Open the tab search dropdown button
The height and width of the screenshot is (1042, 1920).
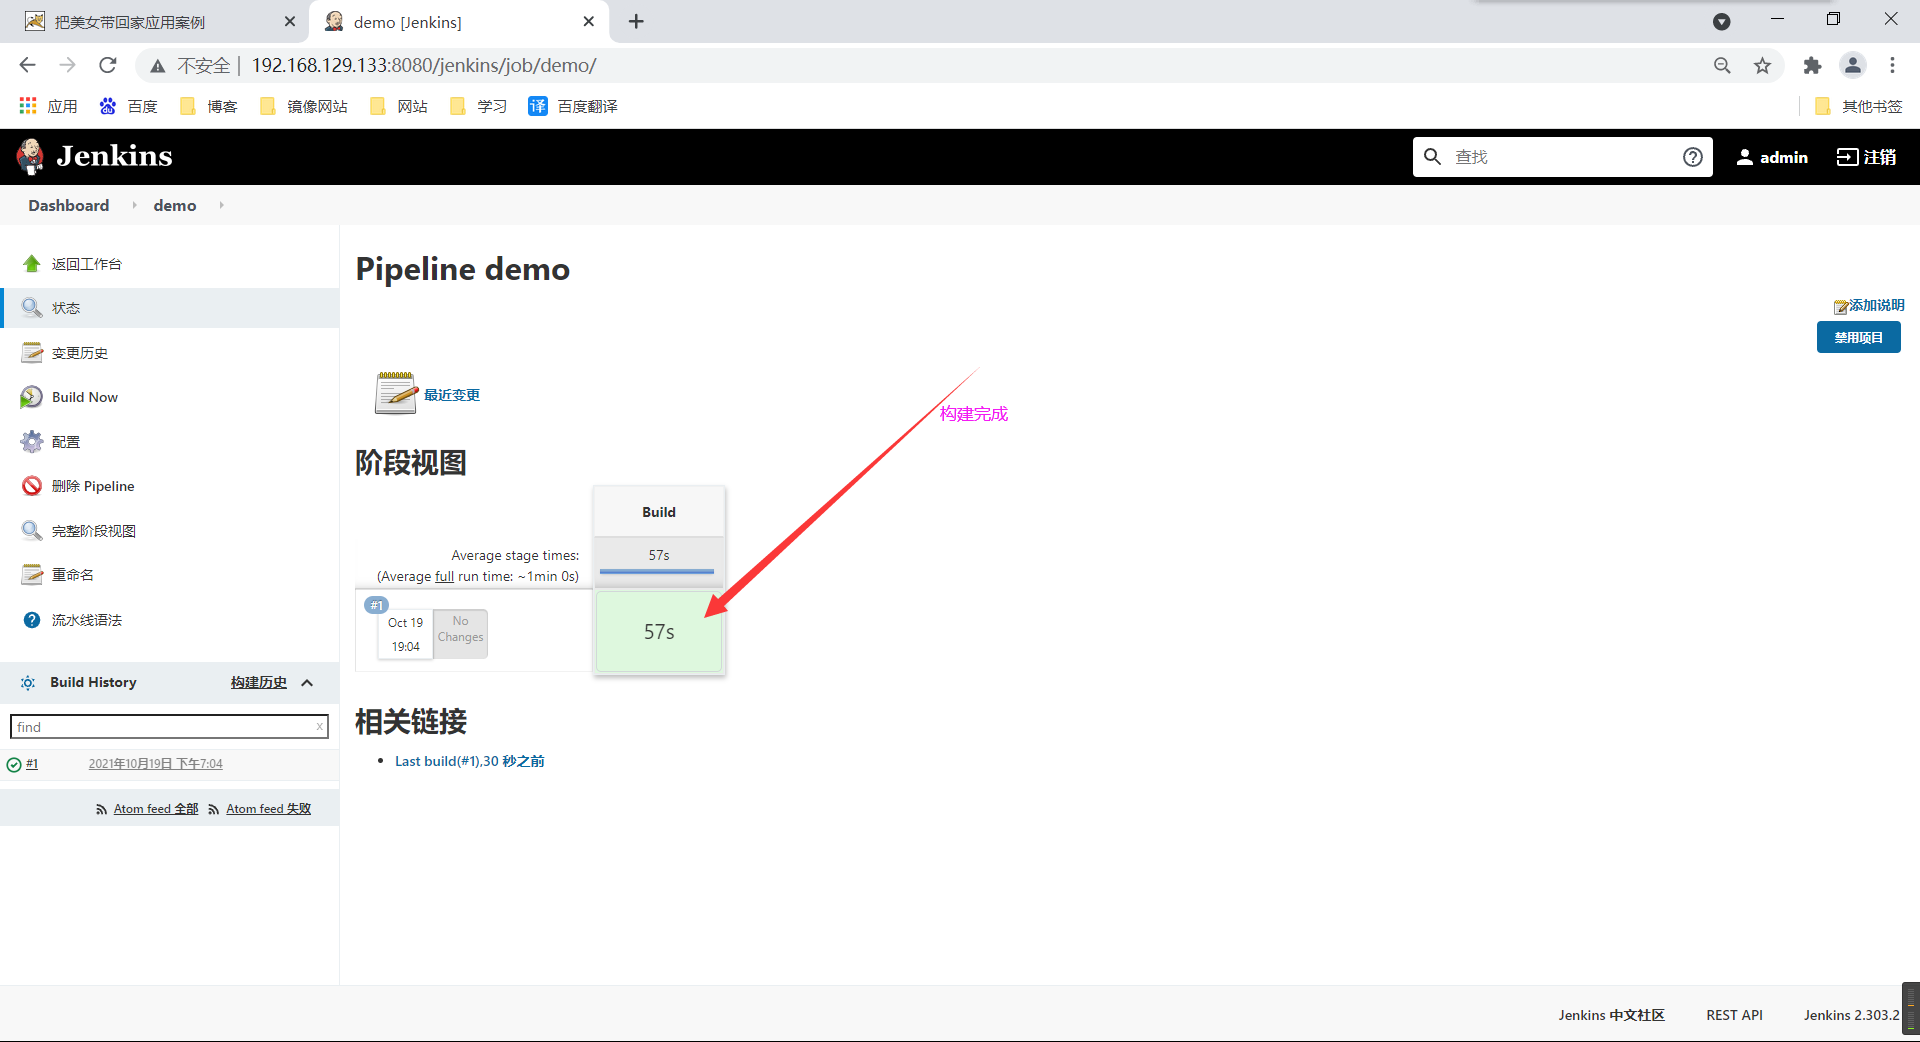tap(1722, 21)
